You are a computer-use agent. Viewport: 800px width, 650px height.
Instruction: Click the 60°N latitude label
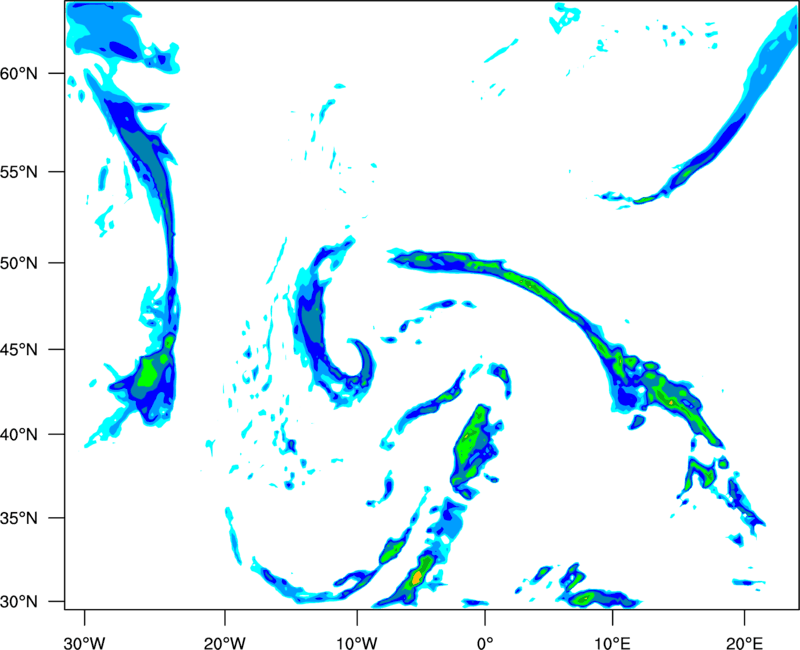pos(19,74)
